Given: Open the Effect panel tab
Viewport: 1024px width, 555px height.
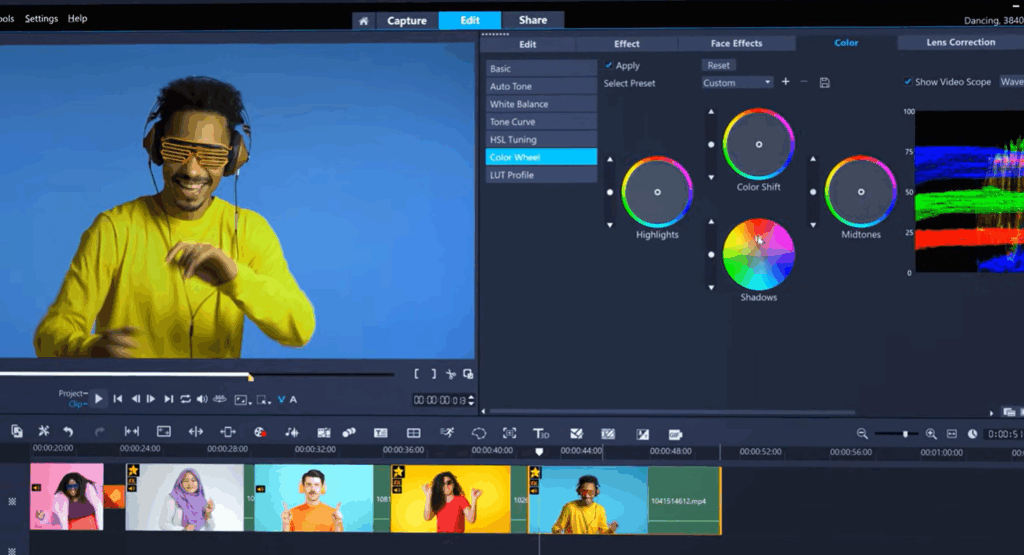Looking at the screenshot, I should point(626,44).
